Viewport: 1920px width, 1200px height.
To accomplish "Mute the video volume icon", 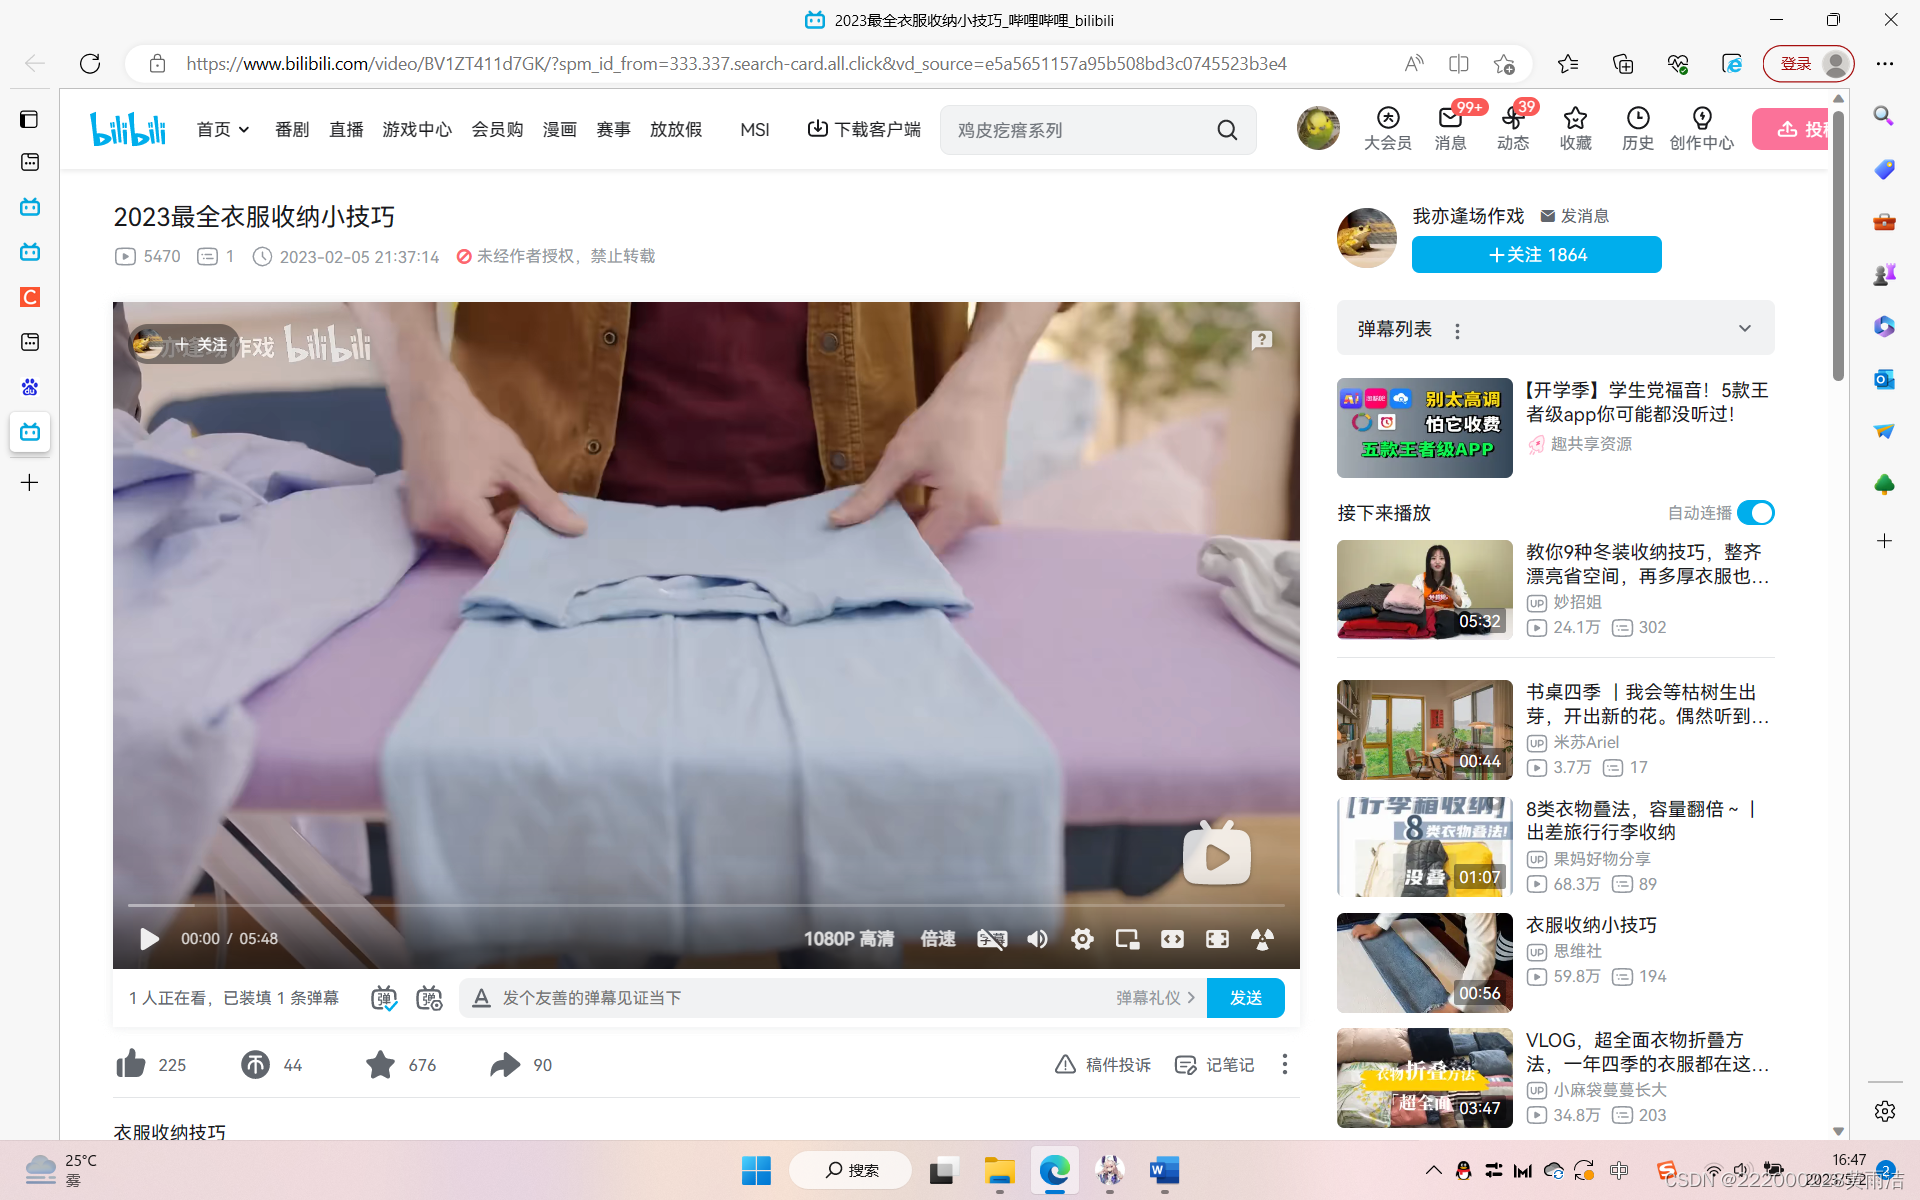I will (x=1037, y=939).
